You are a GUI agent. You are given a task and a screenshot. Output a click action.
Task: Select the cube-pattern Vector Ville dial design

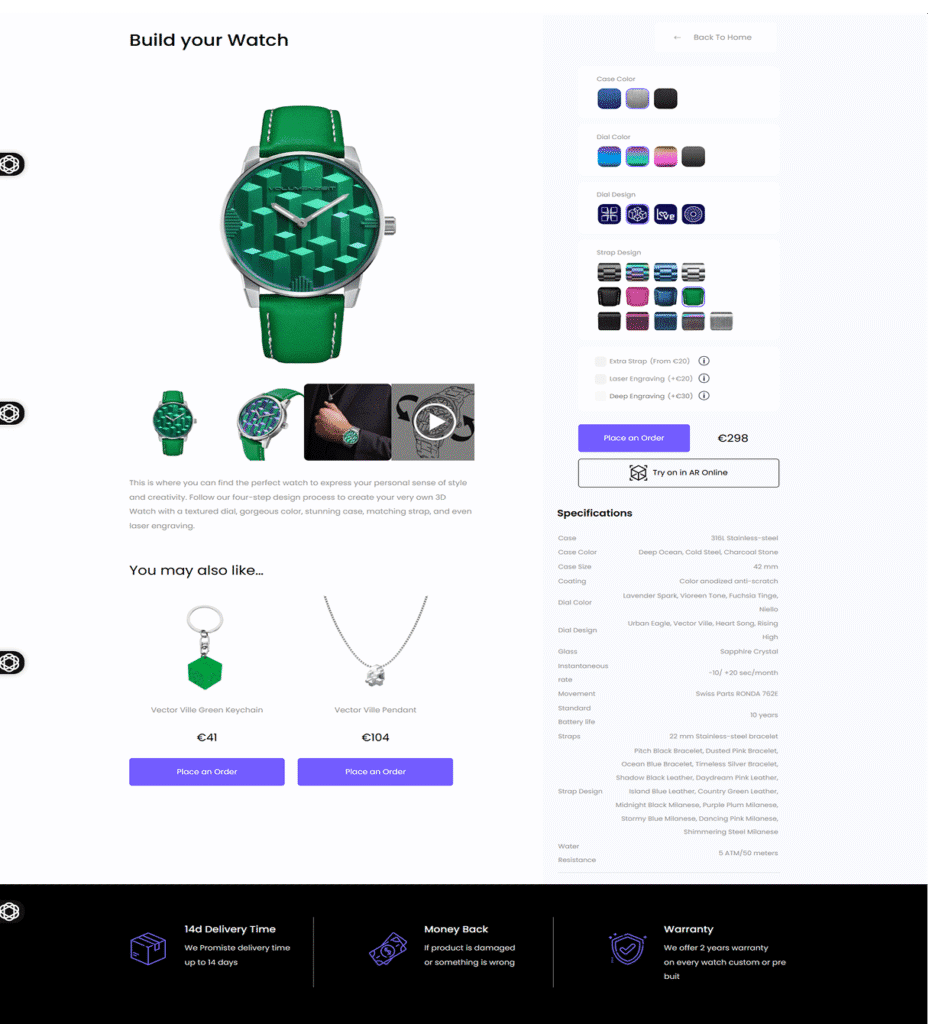637,214
